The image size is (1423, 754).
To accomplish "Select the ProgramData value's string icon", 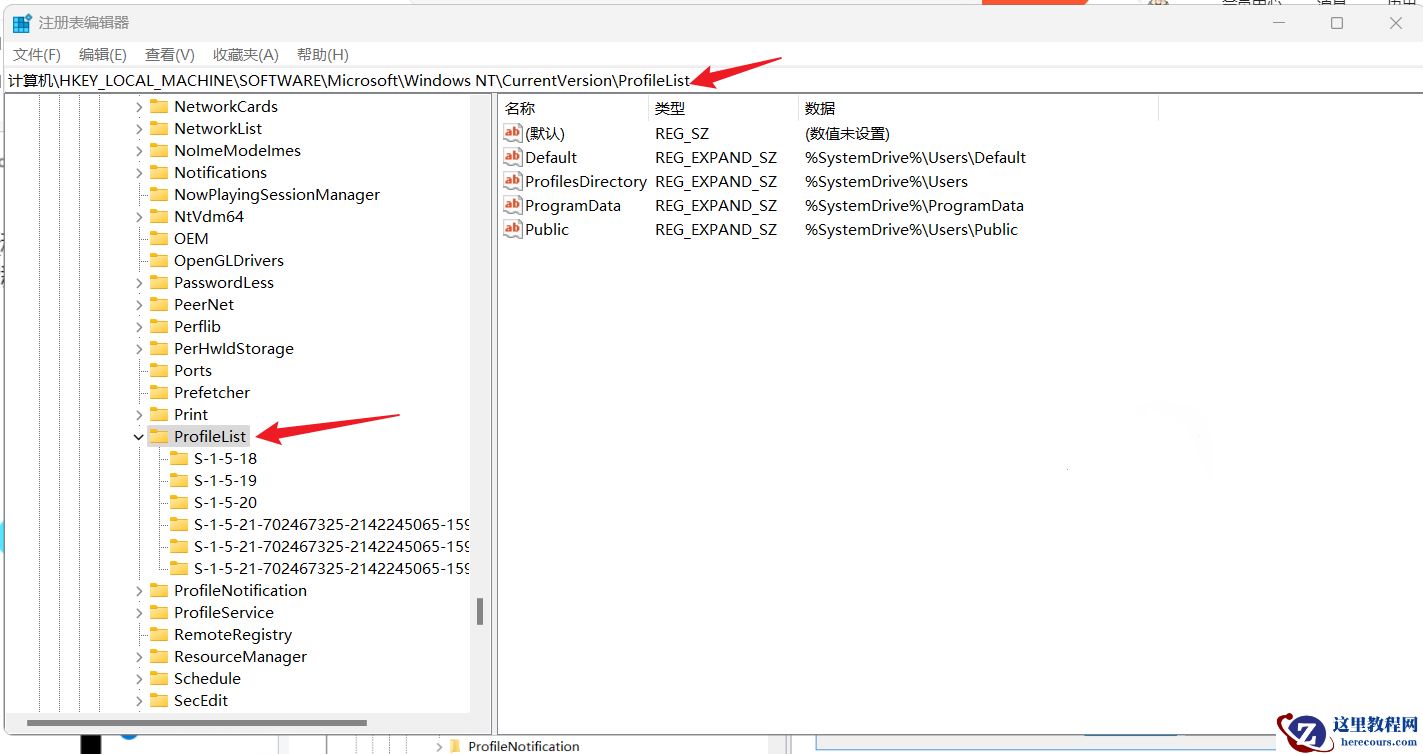I will (512, 205).
